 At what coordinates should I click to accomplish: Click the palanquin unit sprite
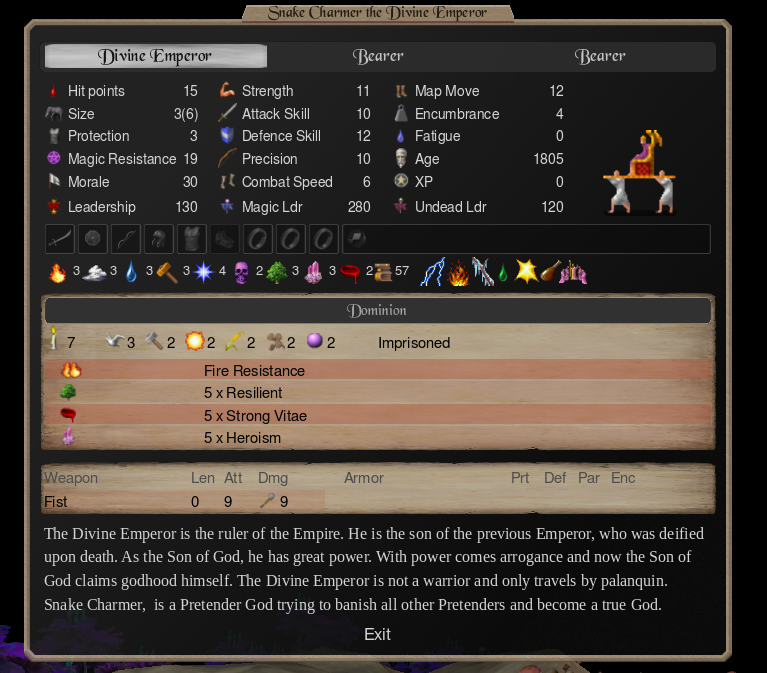point(640,172)
